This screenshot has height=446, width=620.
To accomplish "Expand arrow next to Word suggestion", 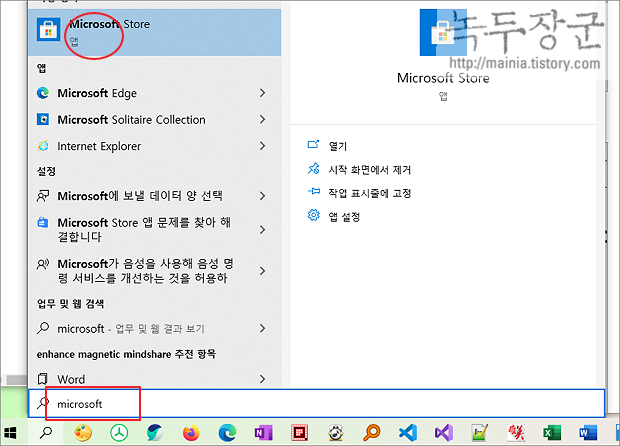I will tap(262, 379).
